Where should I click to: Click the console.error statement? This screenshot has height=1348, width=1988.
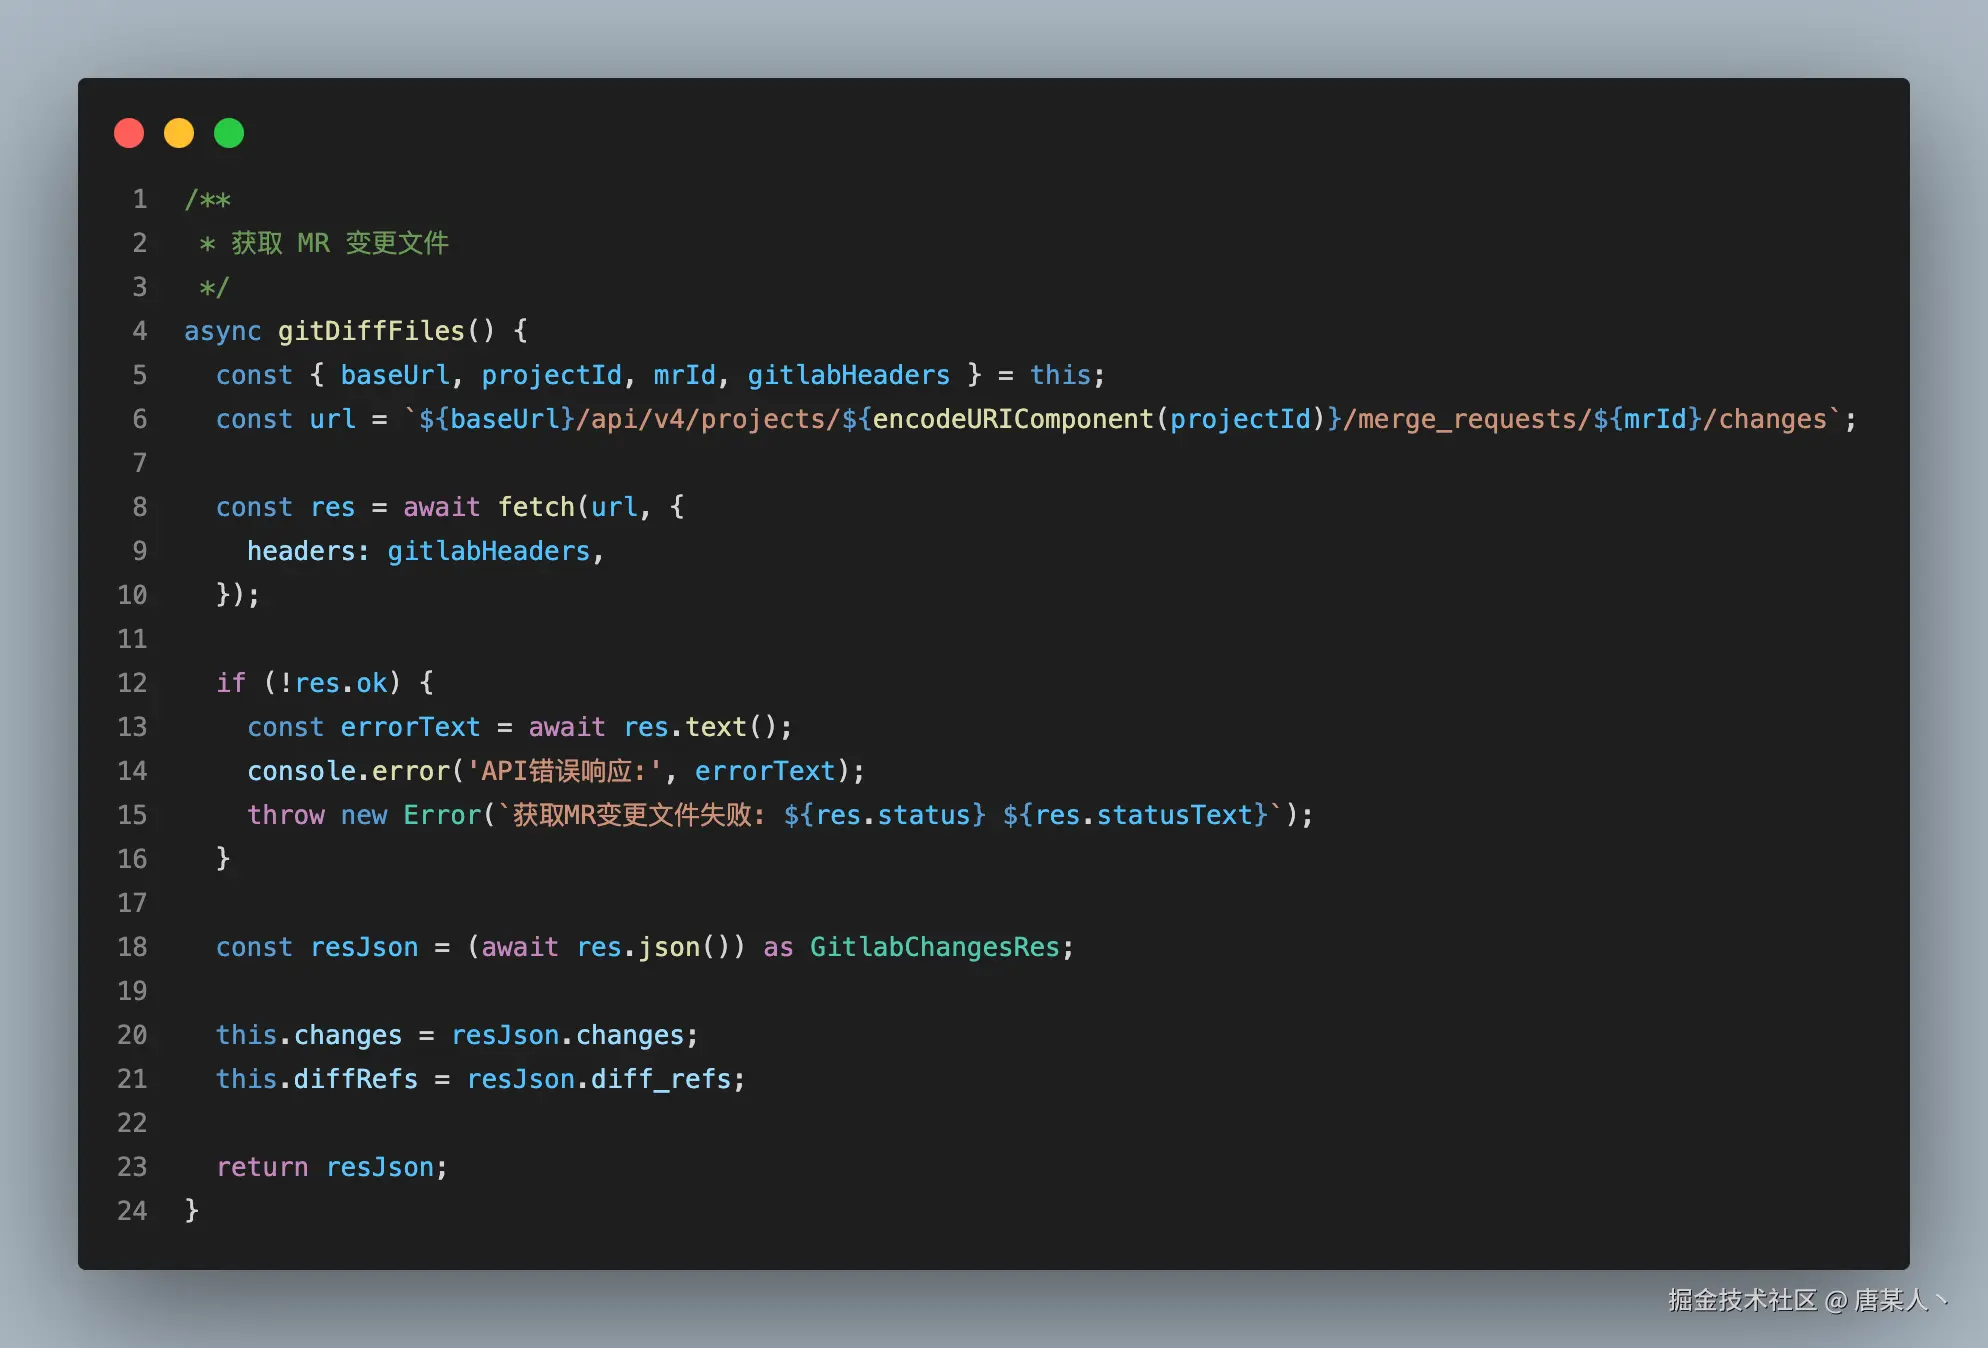pyautogui.click(x=349, y=771)
